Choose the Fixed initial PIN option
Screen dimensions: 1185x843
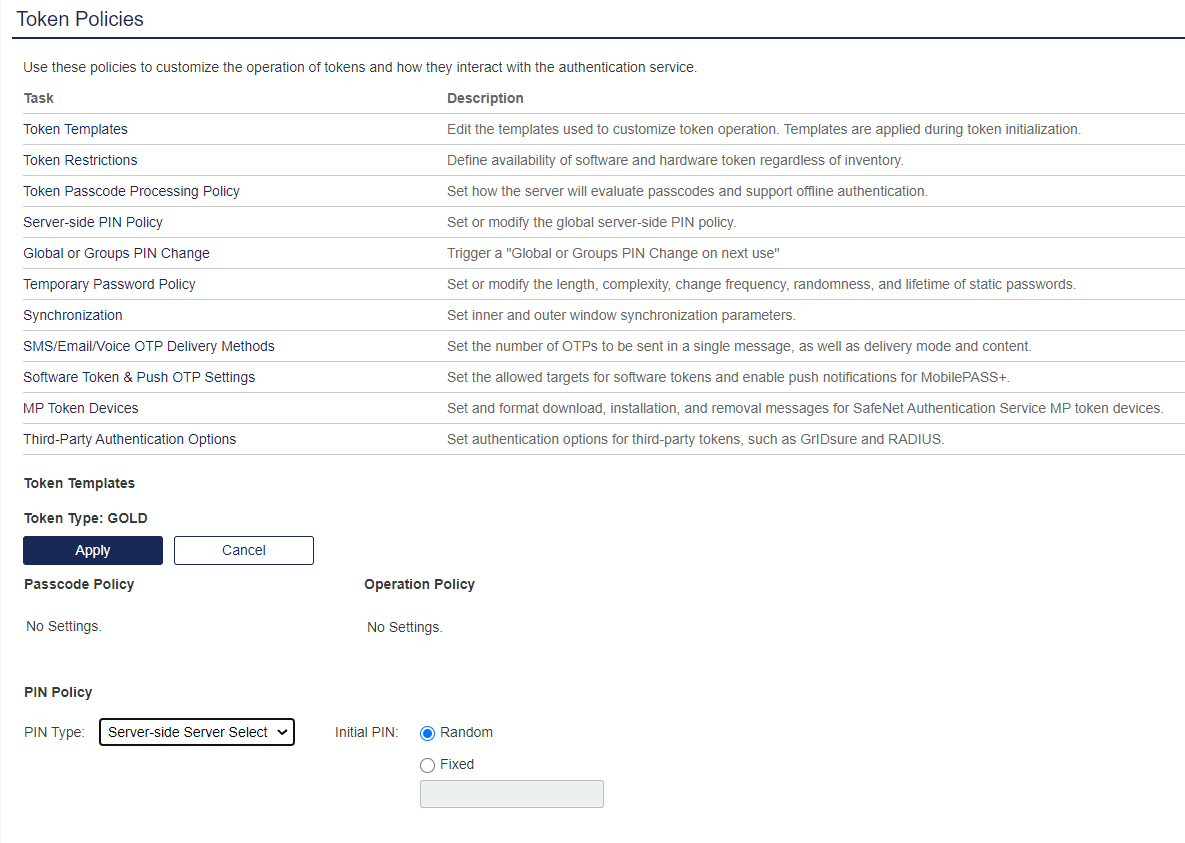(x=428, y=765)
